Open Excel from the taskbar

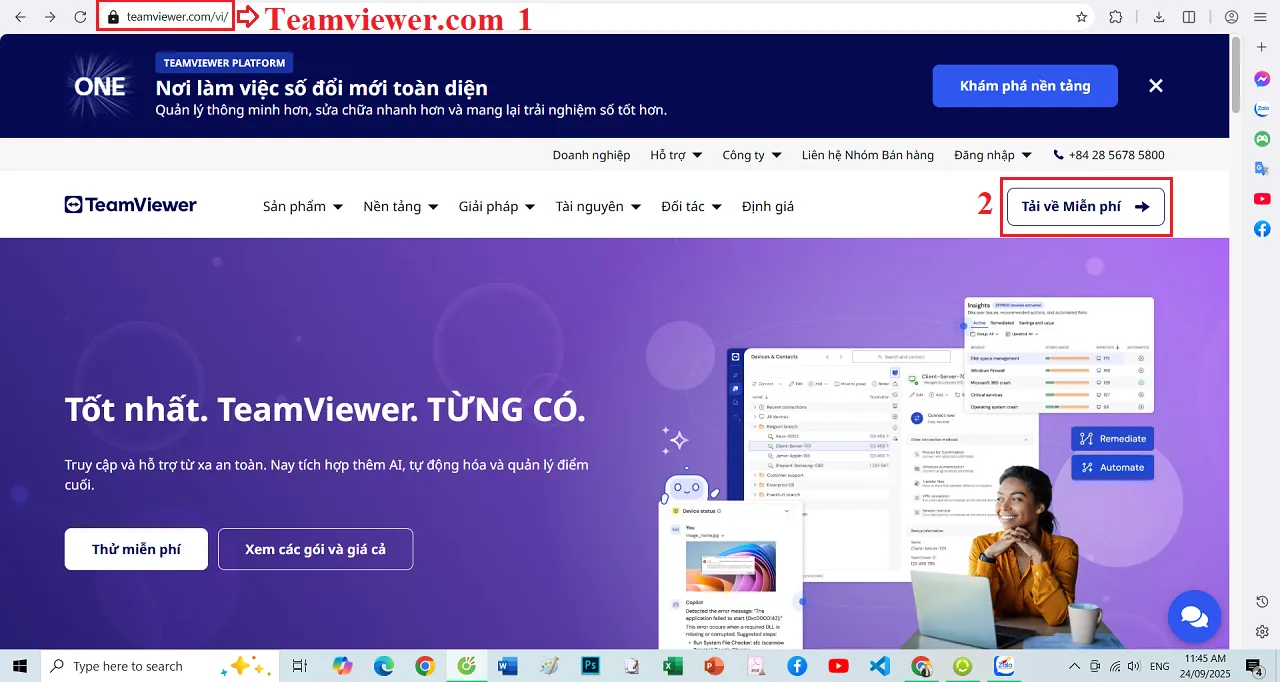click(672, 666)
